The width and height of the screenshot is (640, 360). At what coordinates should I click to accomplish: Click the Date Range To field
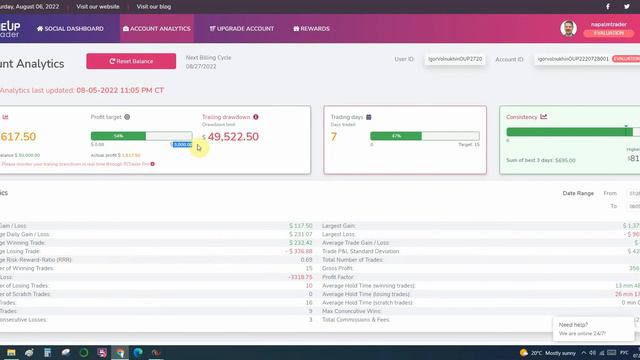click(634, 207)
